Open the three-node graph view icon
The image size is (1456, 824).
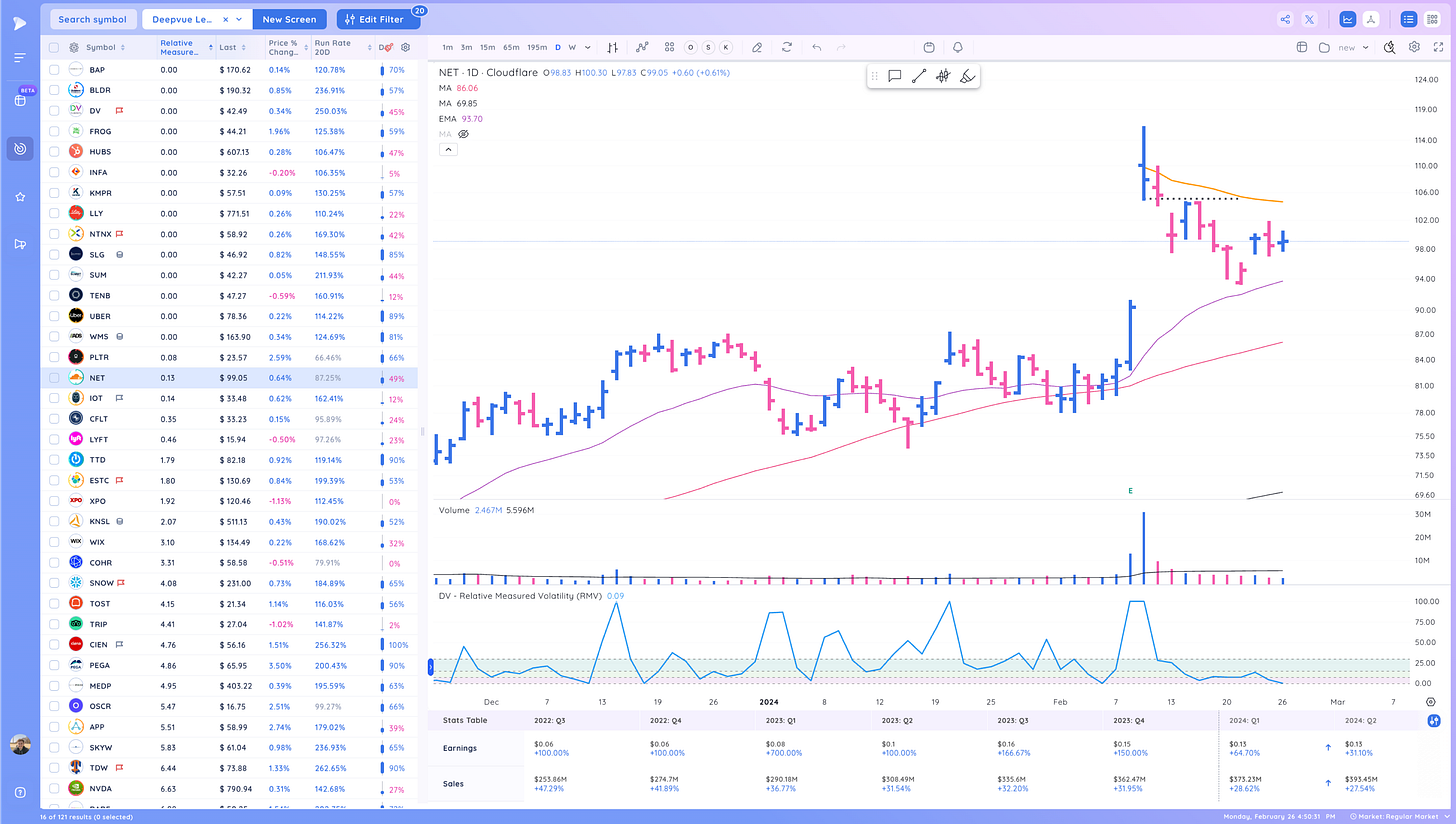coord(1372,19)
